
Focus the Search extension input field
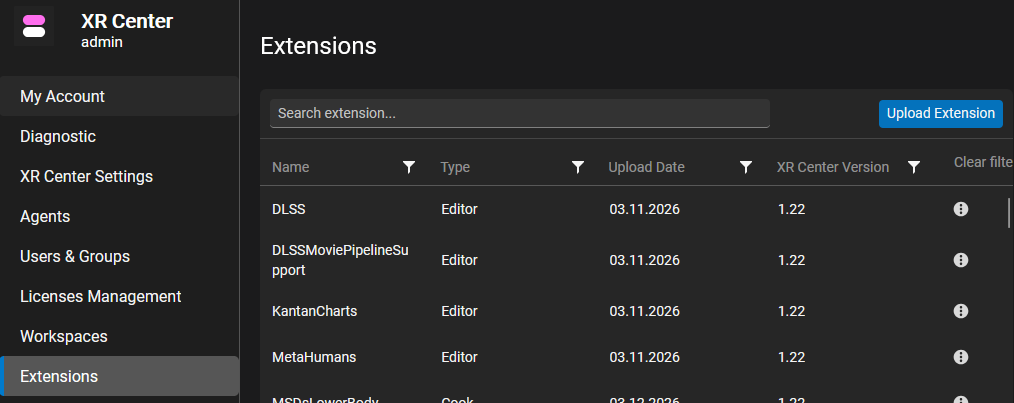[x=519, y=114]
